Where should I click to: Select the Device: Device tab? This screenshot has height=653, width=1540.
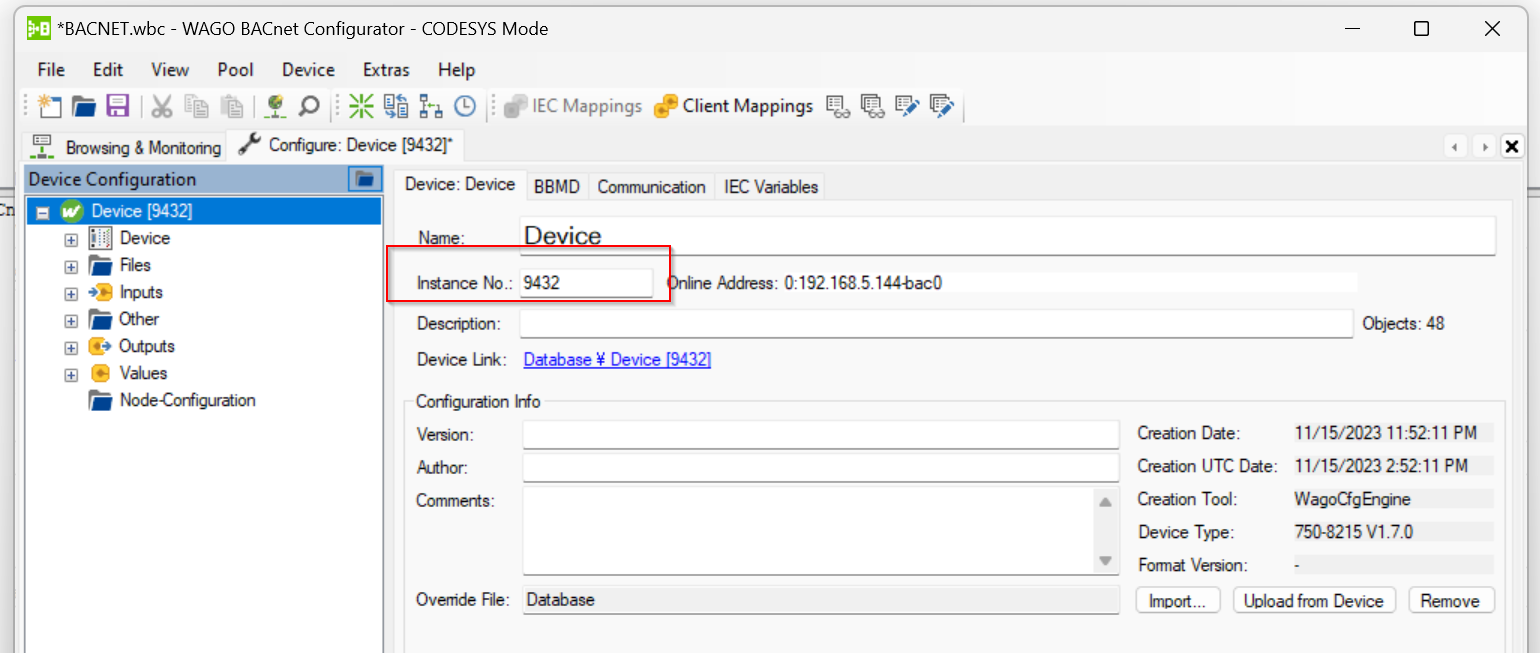point(459,185)
